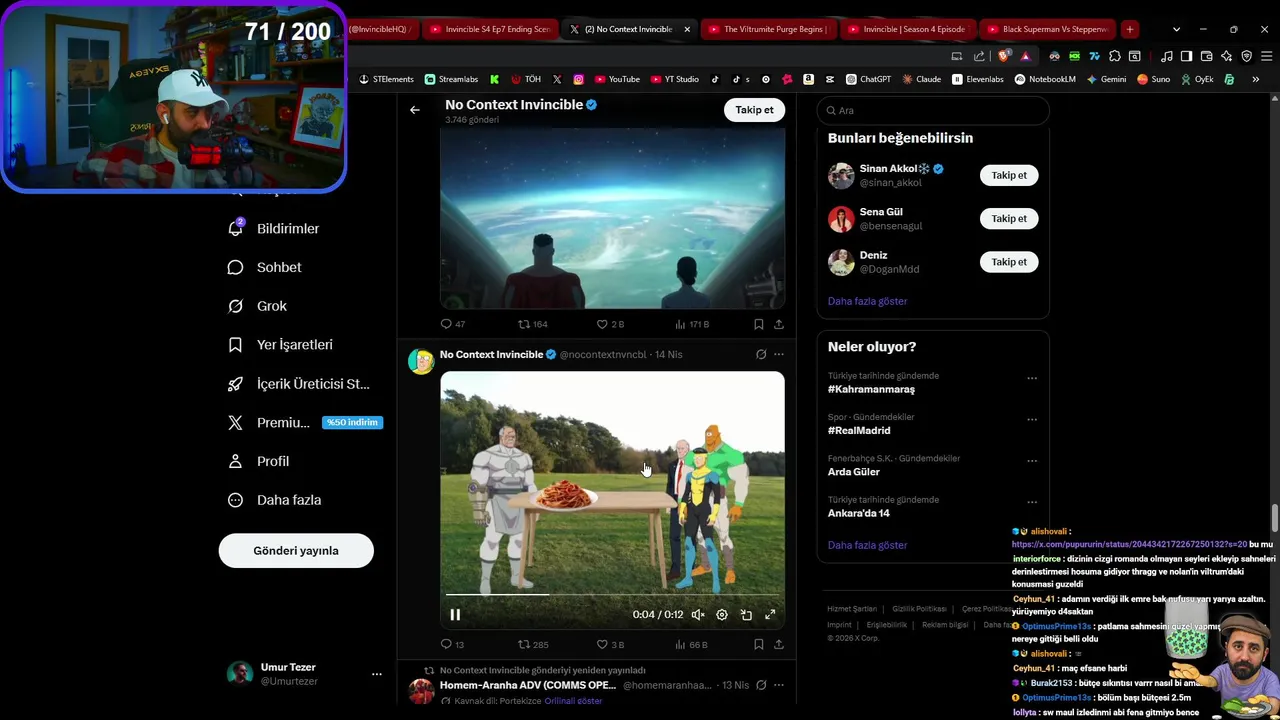Pause the spaghetti table video
Image resolution: width=1280 pixels, height=720 pixels.
click(x=455, y=615)
